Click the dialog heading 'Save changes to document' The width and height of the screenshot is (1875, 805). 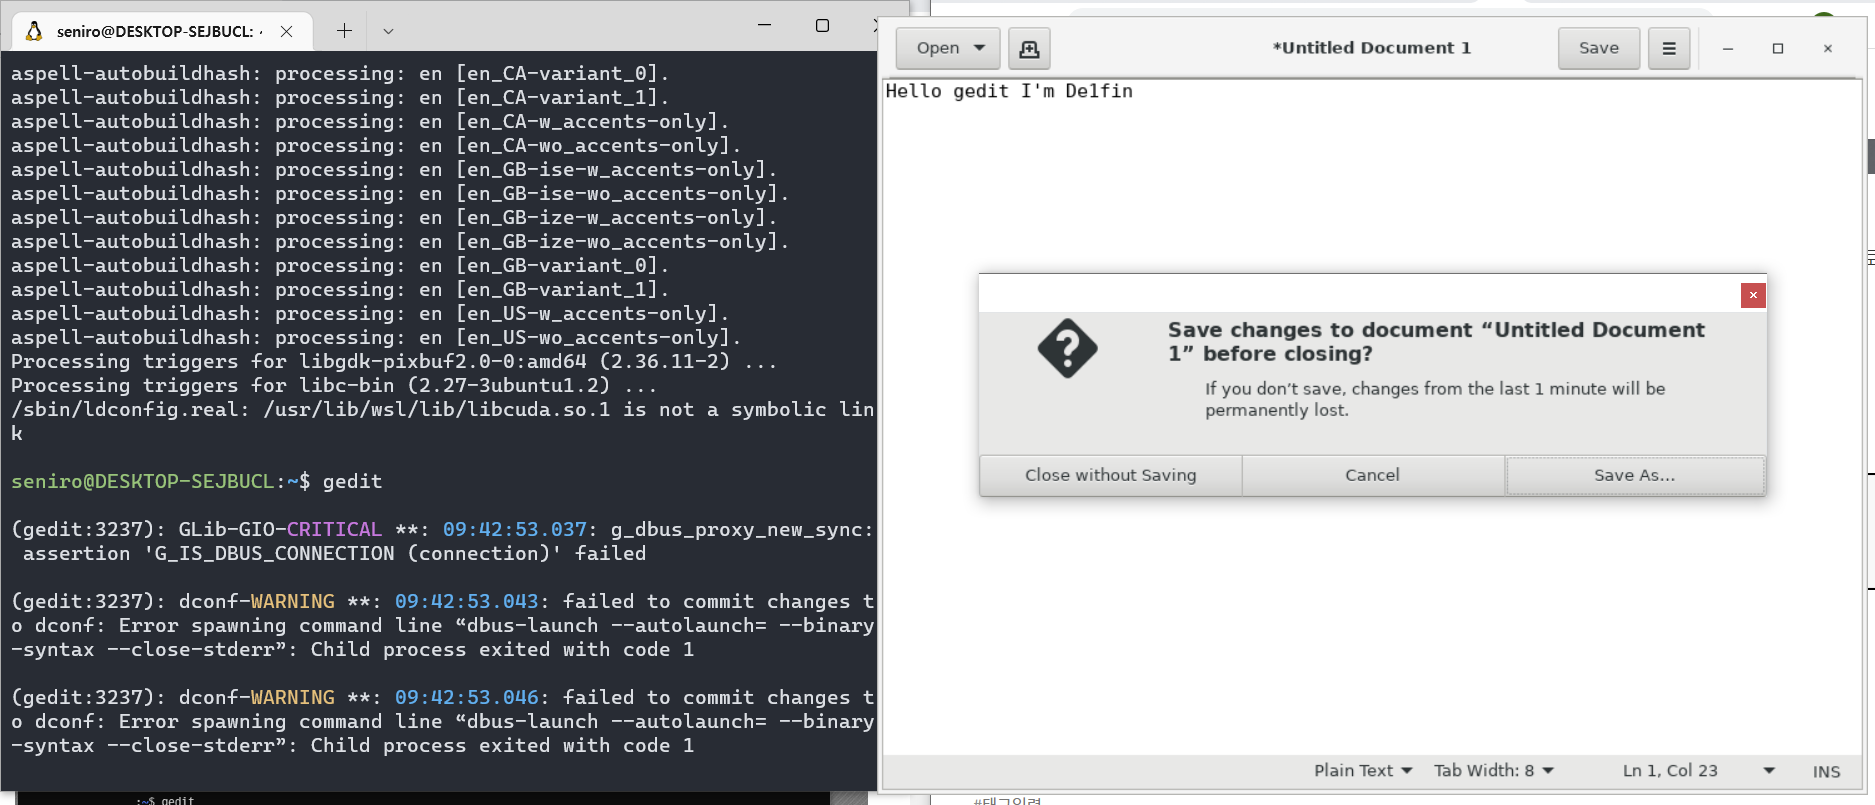point(1436,342)
